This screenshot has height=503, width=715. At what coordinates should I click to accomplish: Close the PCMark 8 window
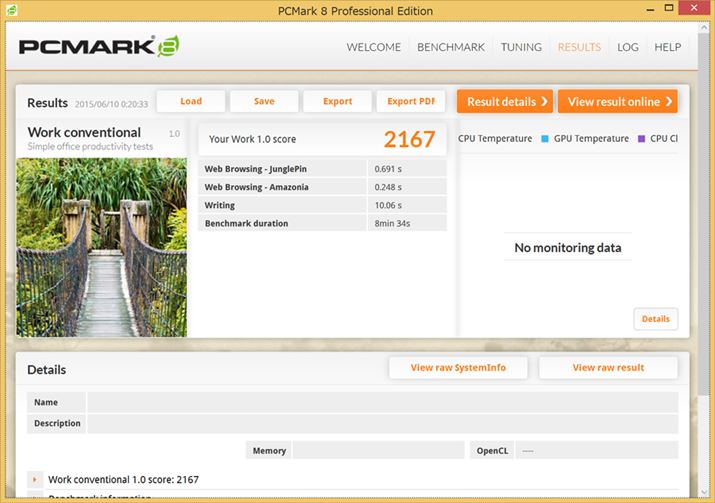pyautogui.click(x=694, y=8)
